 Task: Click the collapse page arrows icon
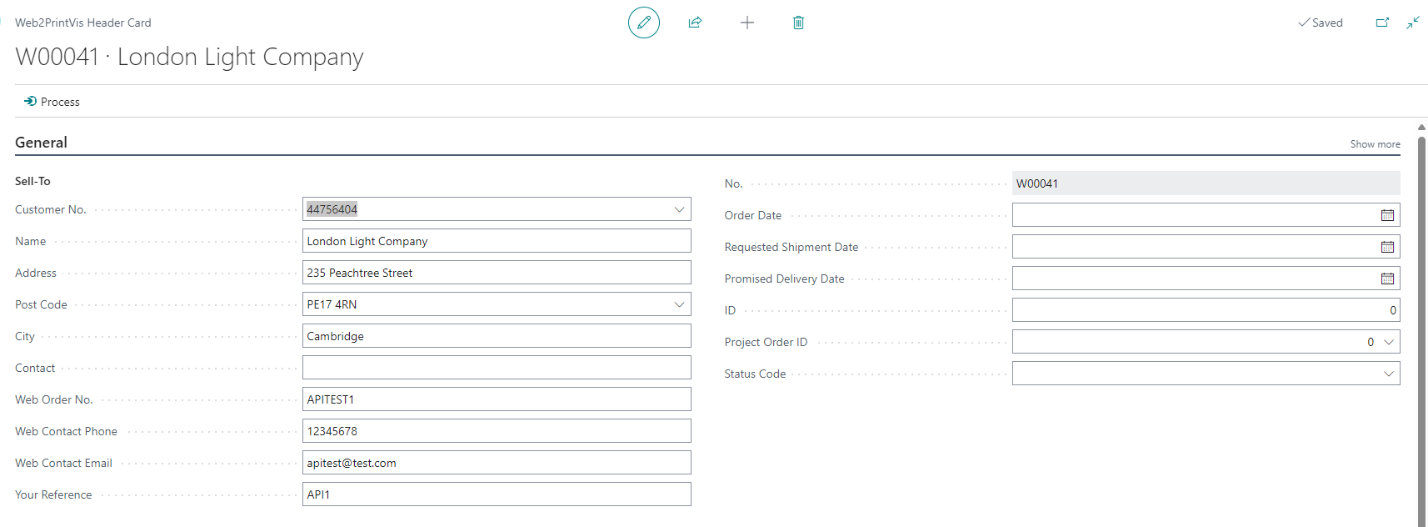tap(1413, 22)
